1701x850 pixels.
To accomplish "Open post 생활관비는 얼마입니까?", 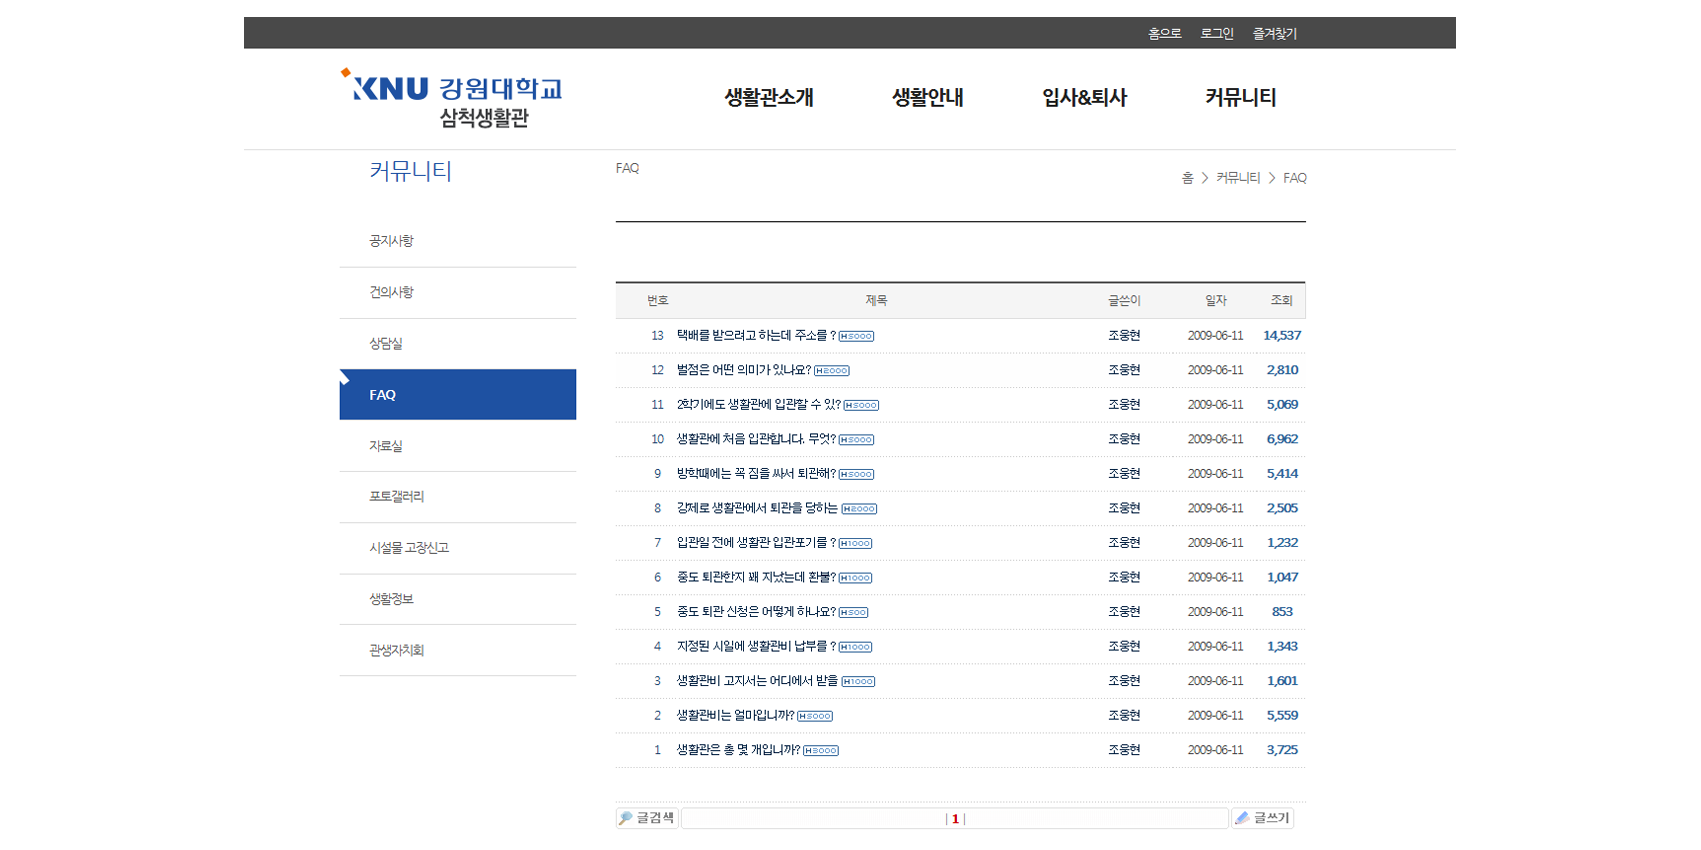I will [x=735, y=715].
